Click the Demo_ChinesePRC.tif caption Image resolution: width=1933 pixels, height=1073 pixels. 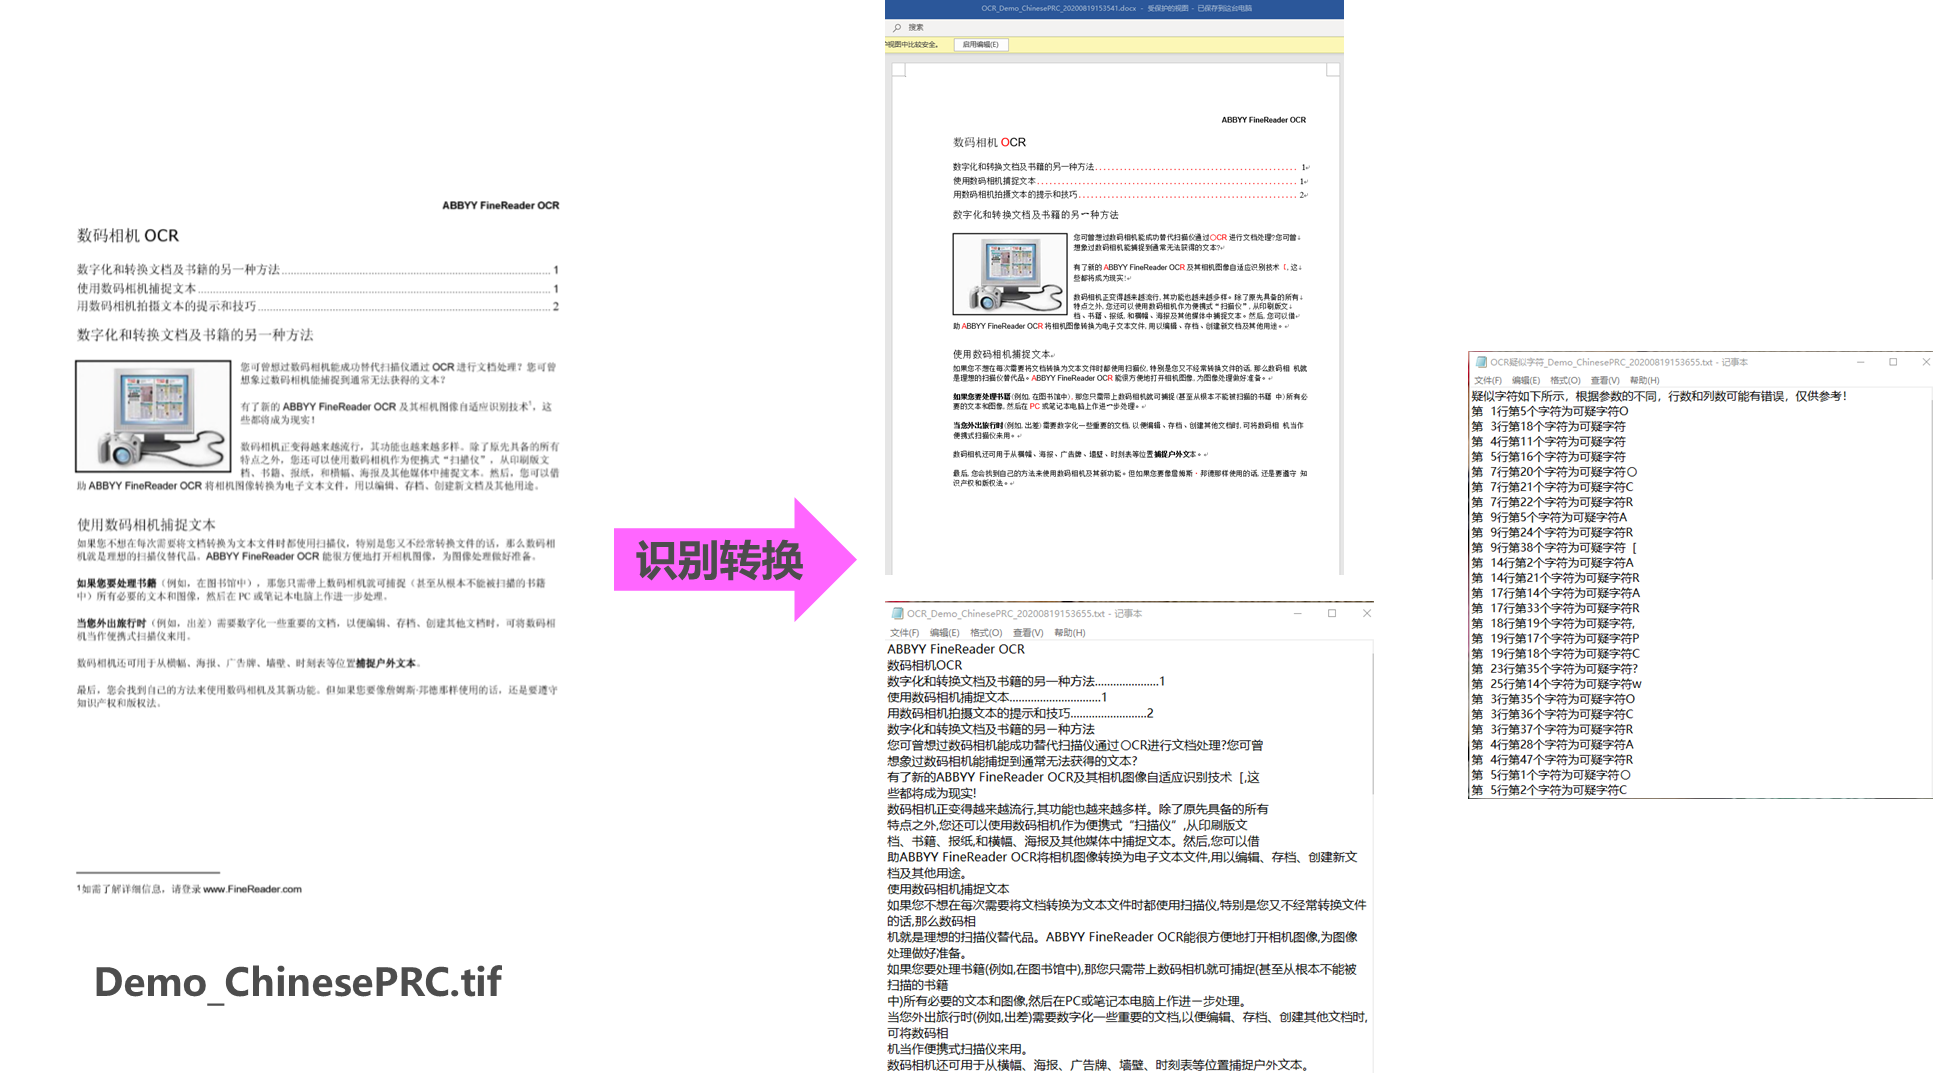[x=298, y=983]
